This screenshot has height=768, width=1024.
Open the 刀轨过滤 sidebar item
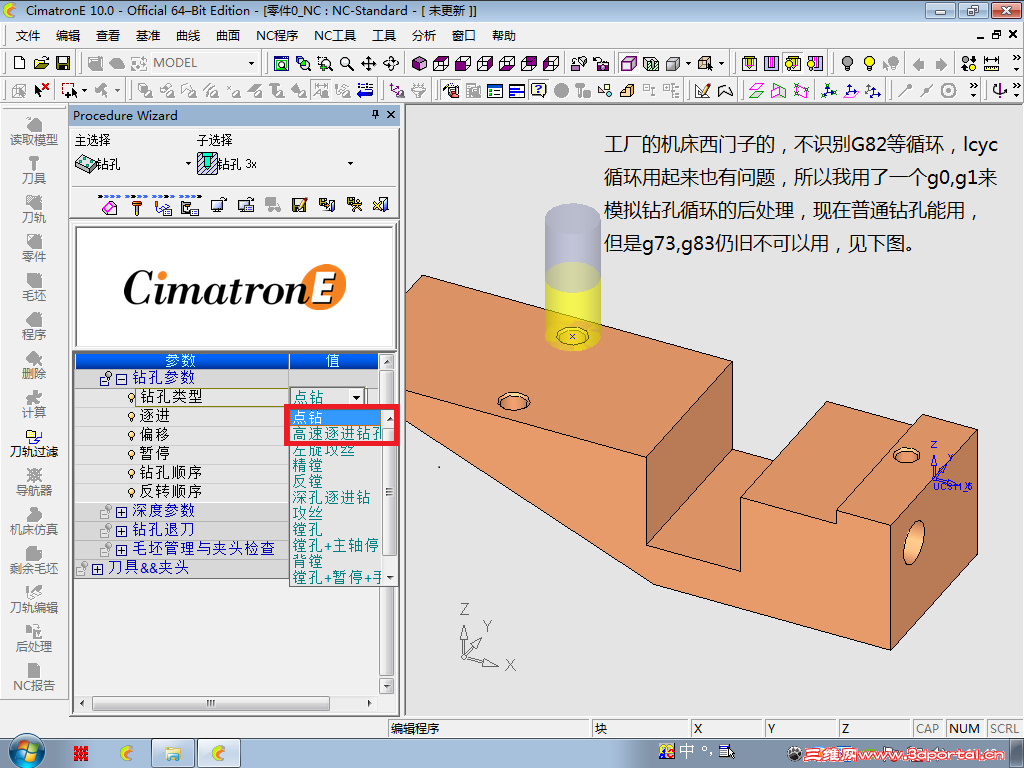pyautogui.click(x=34, y=444)
